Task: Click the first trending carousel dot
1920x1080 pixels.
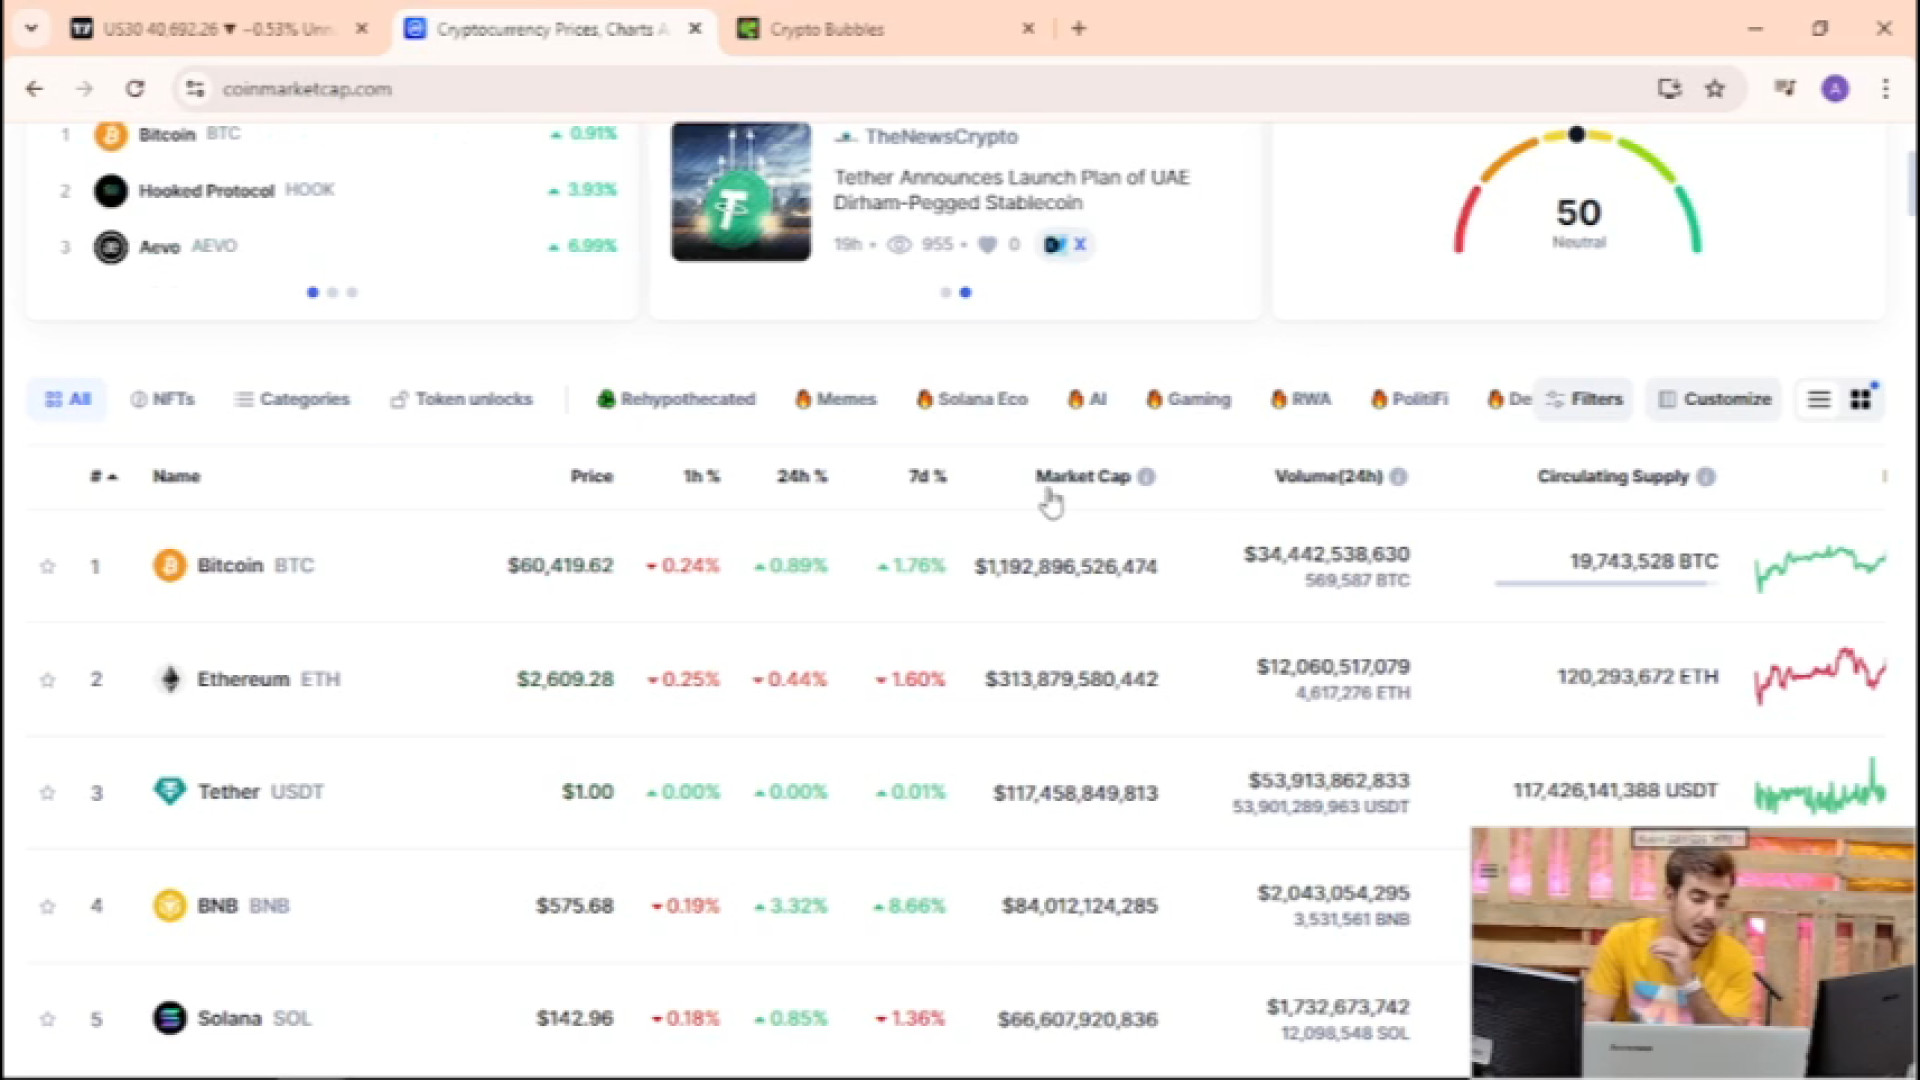Action: click(x=313, y=293)
